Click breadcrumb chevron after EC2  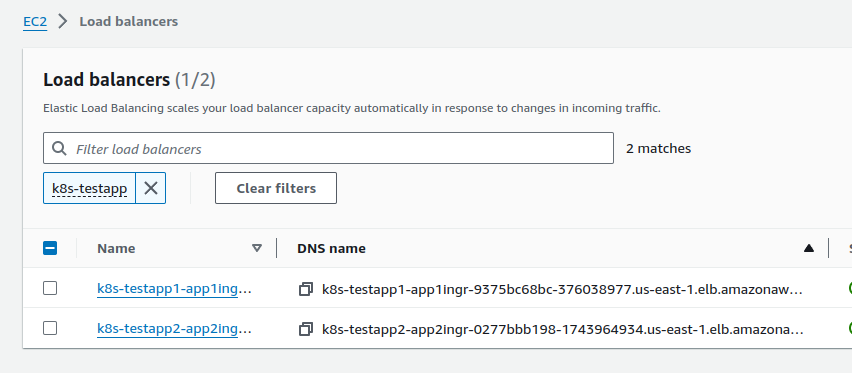pos(63,22)
